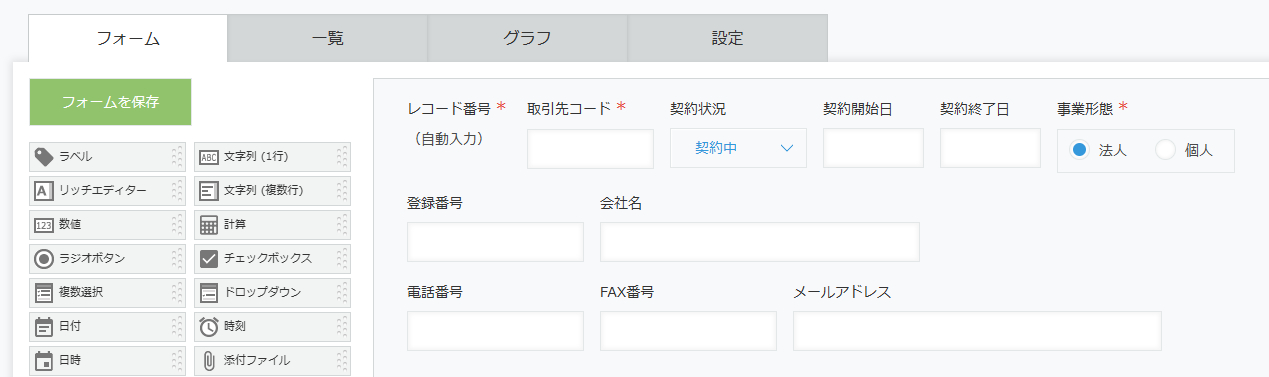Image resolution: width=1269 pixels, height=377 pixels.
Task: Pick the ラジオボタン field icon
Action: 43,258
